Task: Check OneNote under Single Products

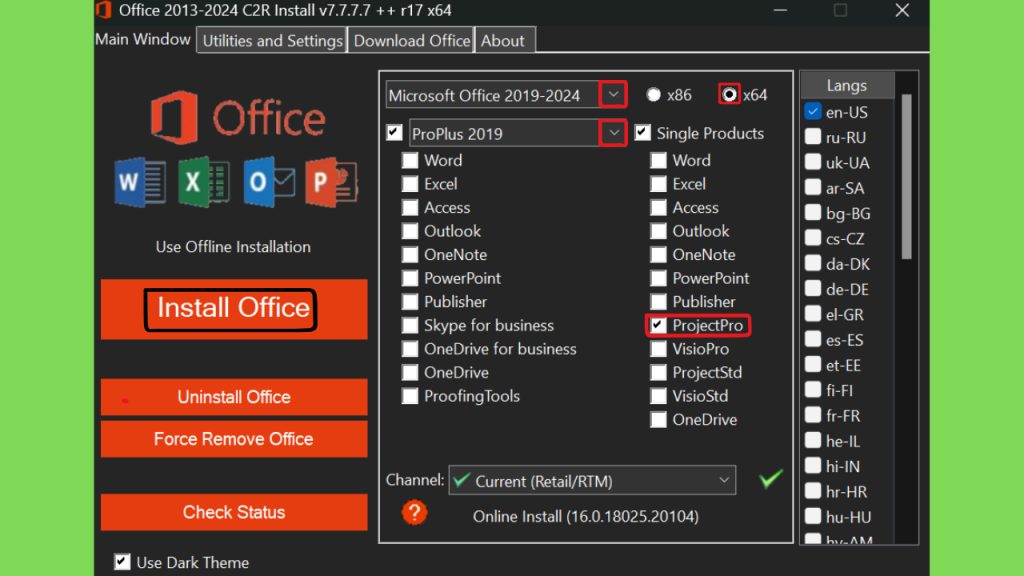Action: (658, 255)
